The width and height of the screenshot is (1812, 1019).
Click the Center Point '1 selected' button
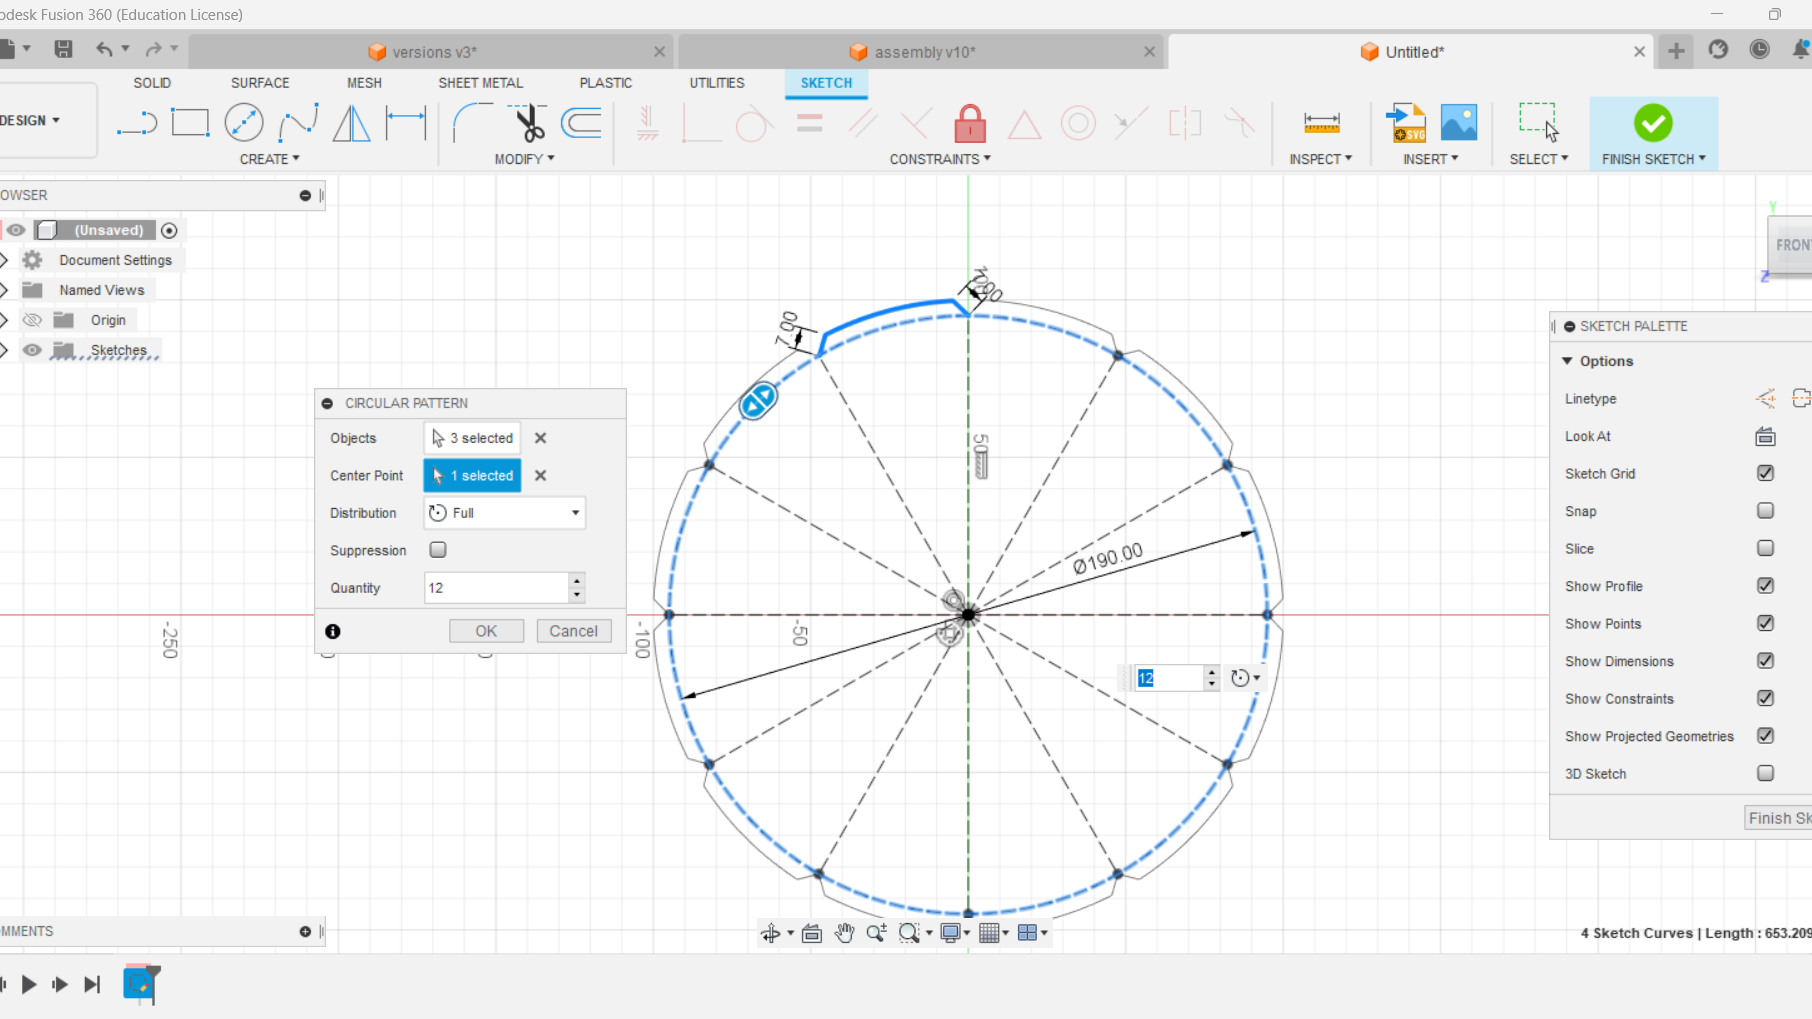(472, 475)
